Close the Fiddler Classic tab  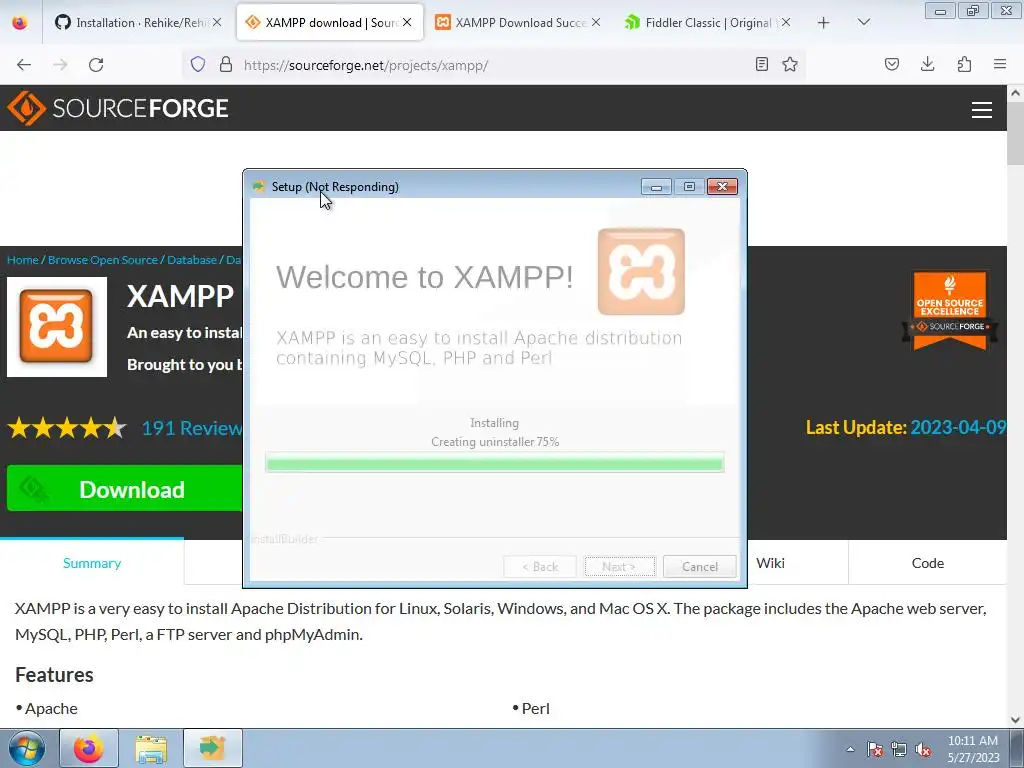pyautogui.click(x=786, y=22)
